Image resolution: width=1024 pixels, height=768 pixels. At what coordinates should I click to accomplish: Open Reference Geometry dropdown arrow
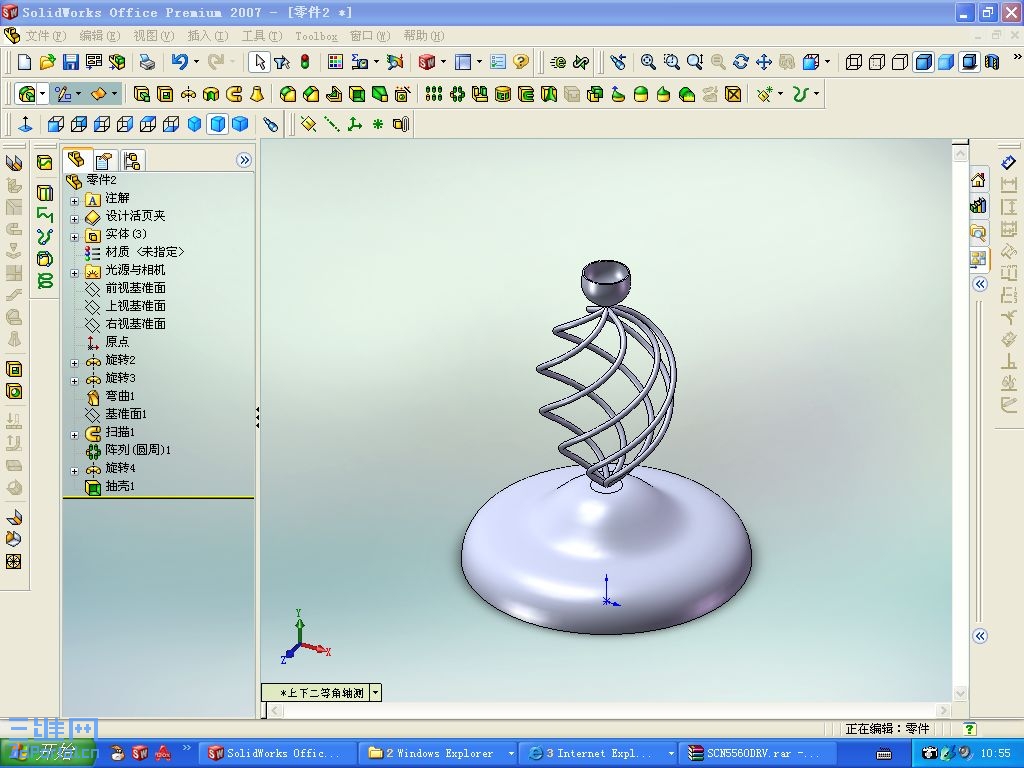tap(780, 95)
